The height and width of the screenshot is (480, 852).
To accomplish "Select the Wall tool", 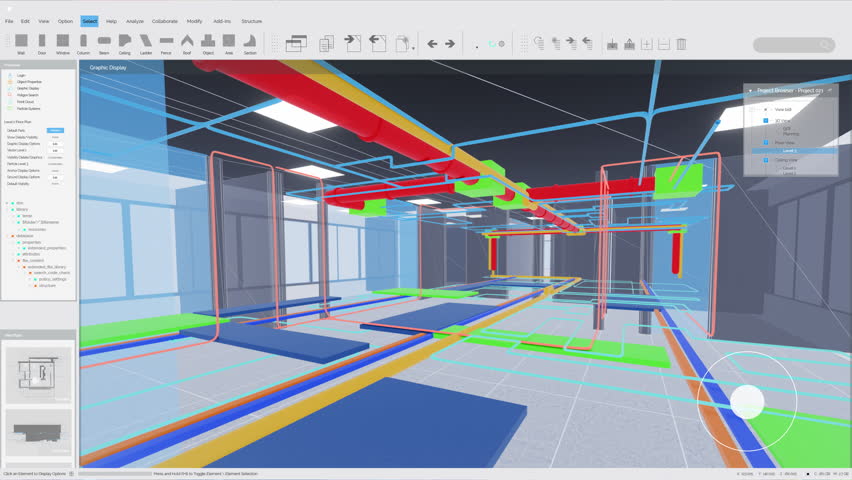I will click(21, 42).
